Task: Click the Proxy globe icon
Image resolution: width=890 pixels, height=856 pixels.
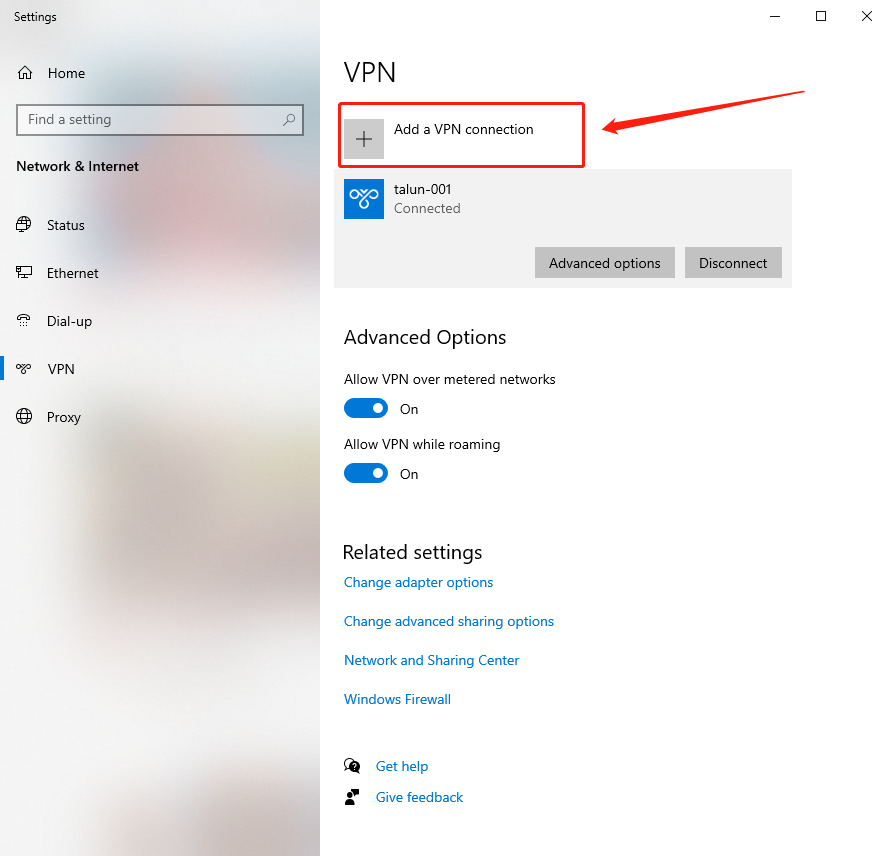Action: [24, 417]
